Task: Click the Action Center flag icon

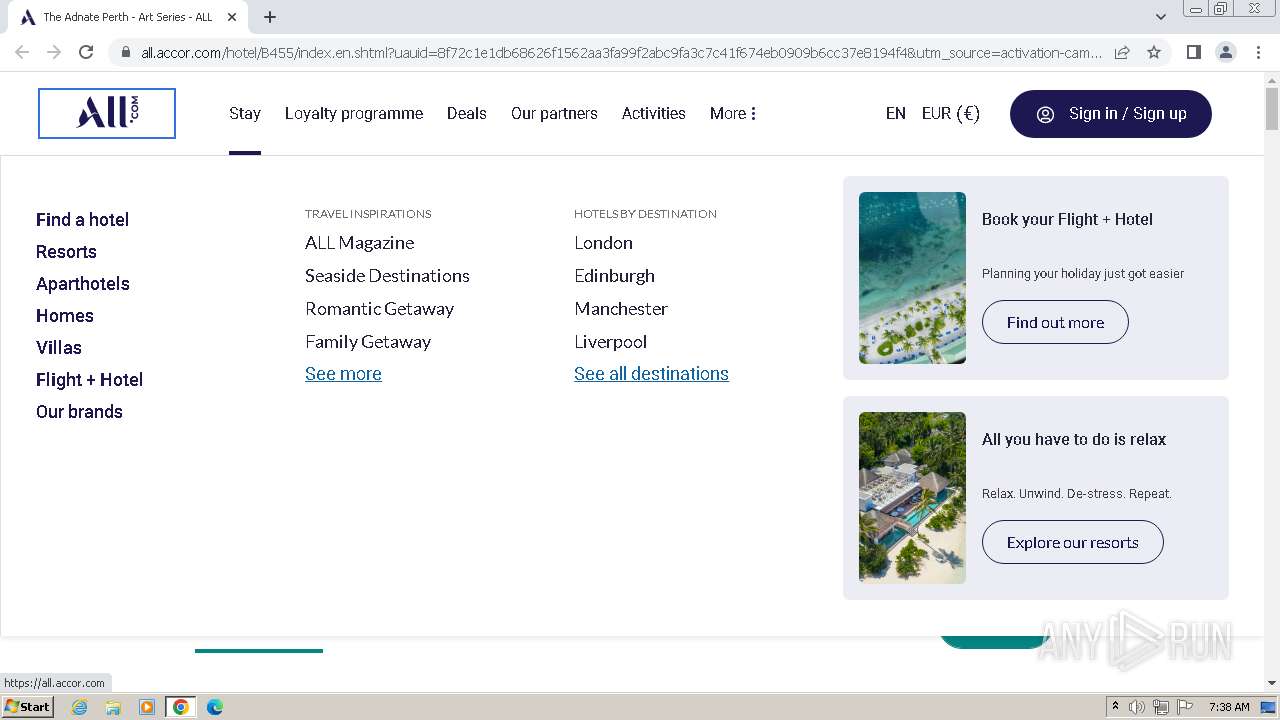Action: [x=1185, y=707]
